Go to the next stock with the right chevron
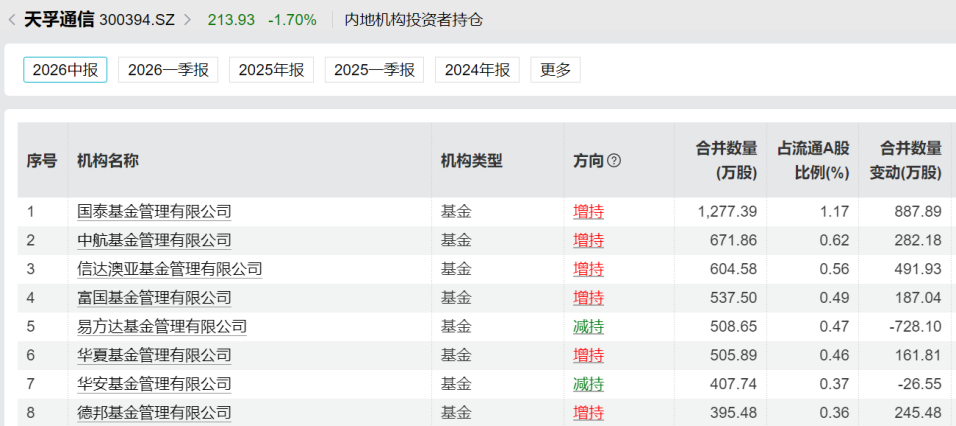The width and height of the screenshot is (956, 426). point(187,20)
